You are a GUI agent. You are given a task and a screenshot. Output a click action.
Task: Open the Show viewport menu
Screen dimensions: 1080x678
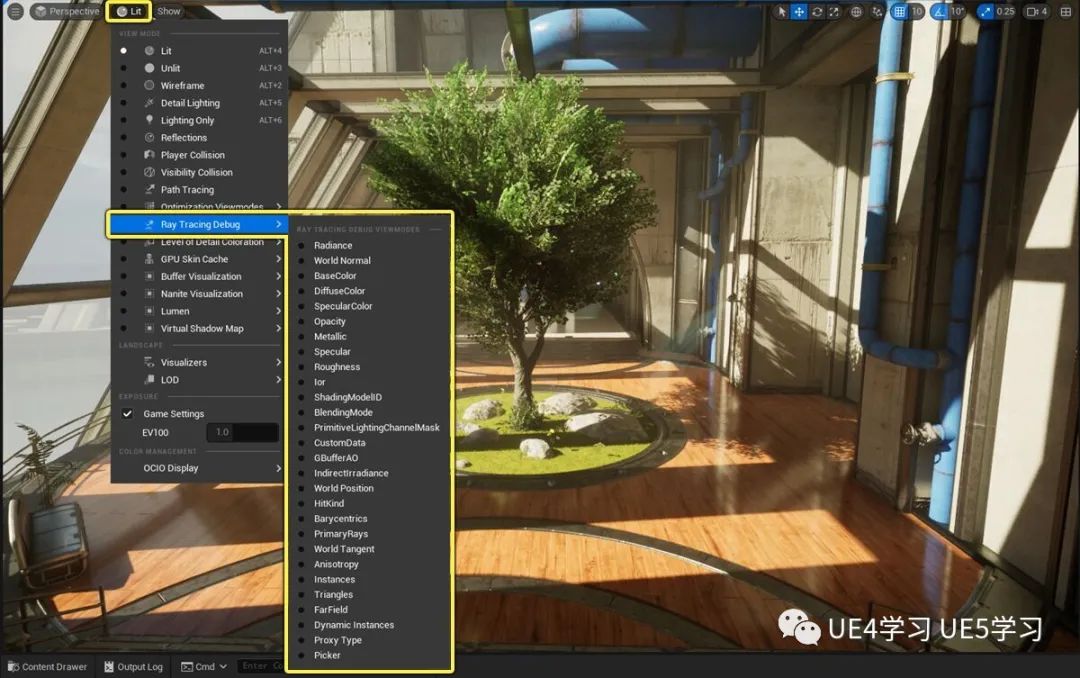169,11
